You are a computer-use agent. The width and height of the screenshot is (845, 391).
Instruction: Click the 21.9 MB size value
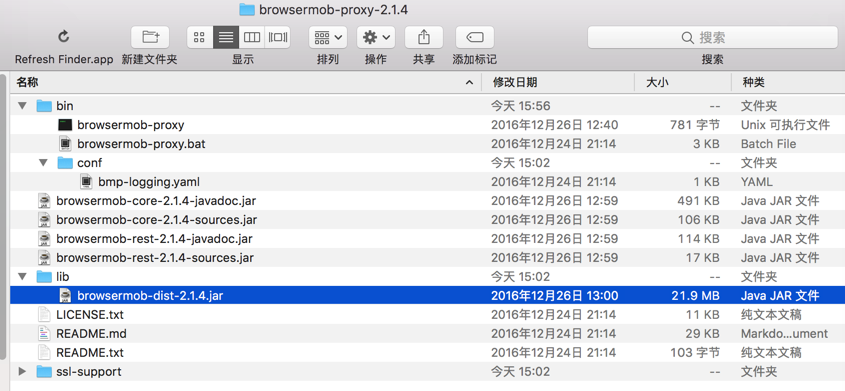(696, 295)
